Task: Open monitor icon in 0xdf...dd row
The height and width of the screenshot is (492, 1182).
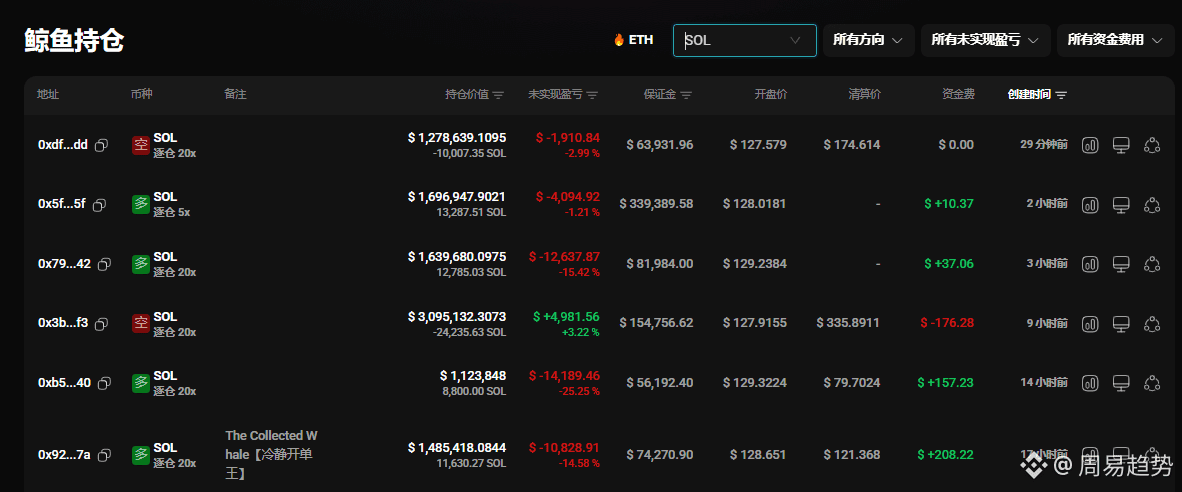Action: 1121,145
